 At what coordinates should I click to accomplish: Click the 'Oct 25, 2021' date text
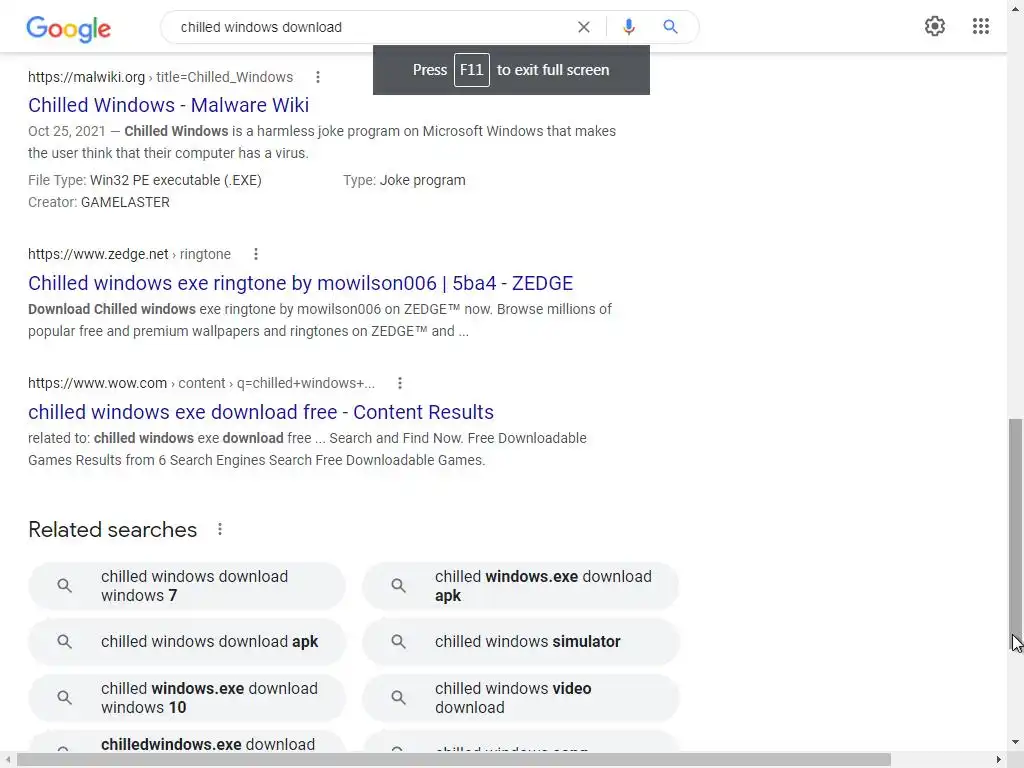[x=67, y=131]
